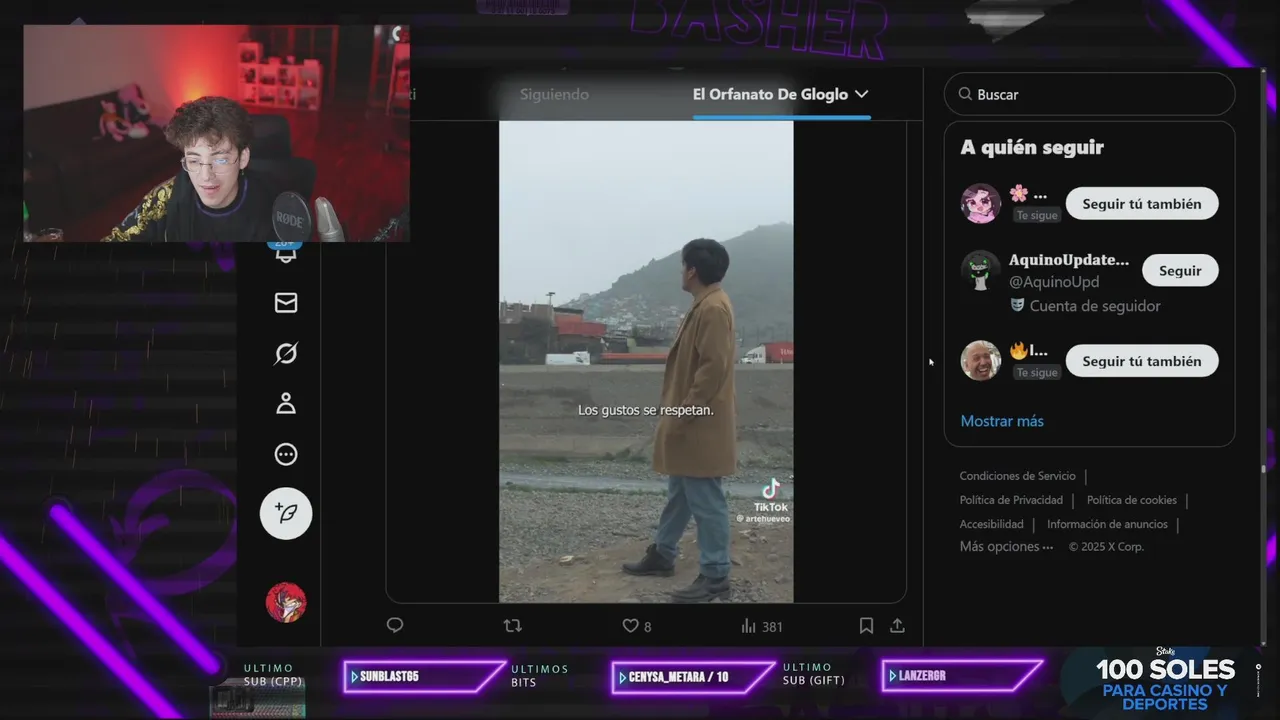Open Accesibilidad link

point(992,524)
